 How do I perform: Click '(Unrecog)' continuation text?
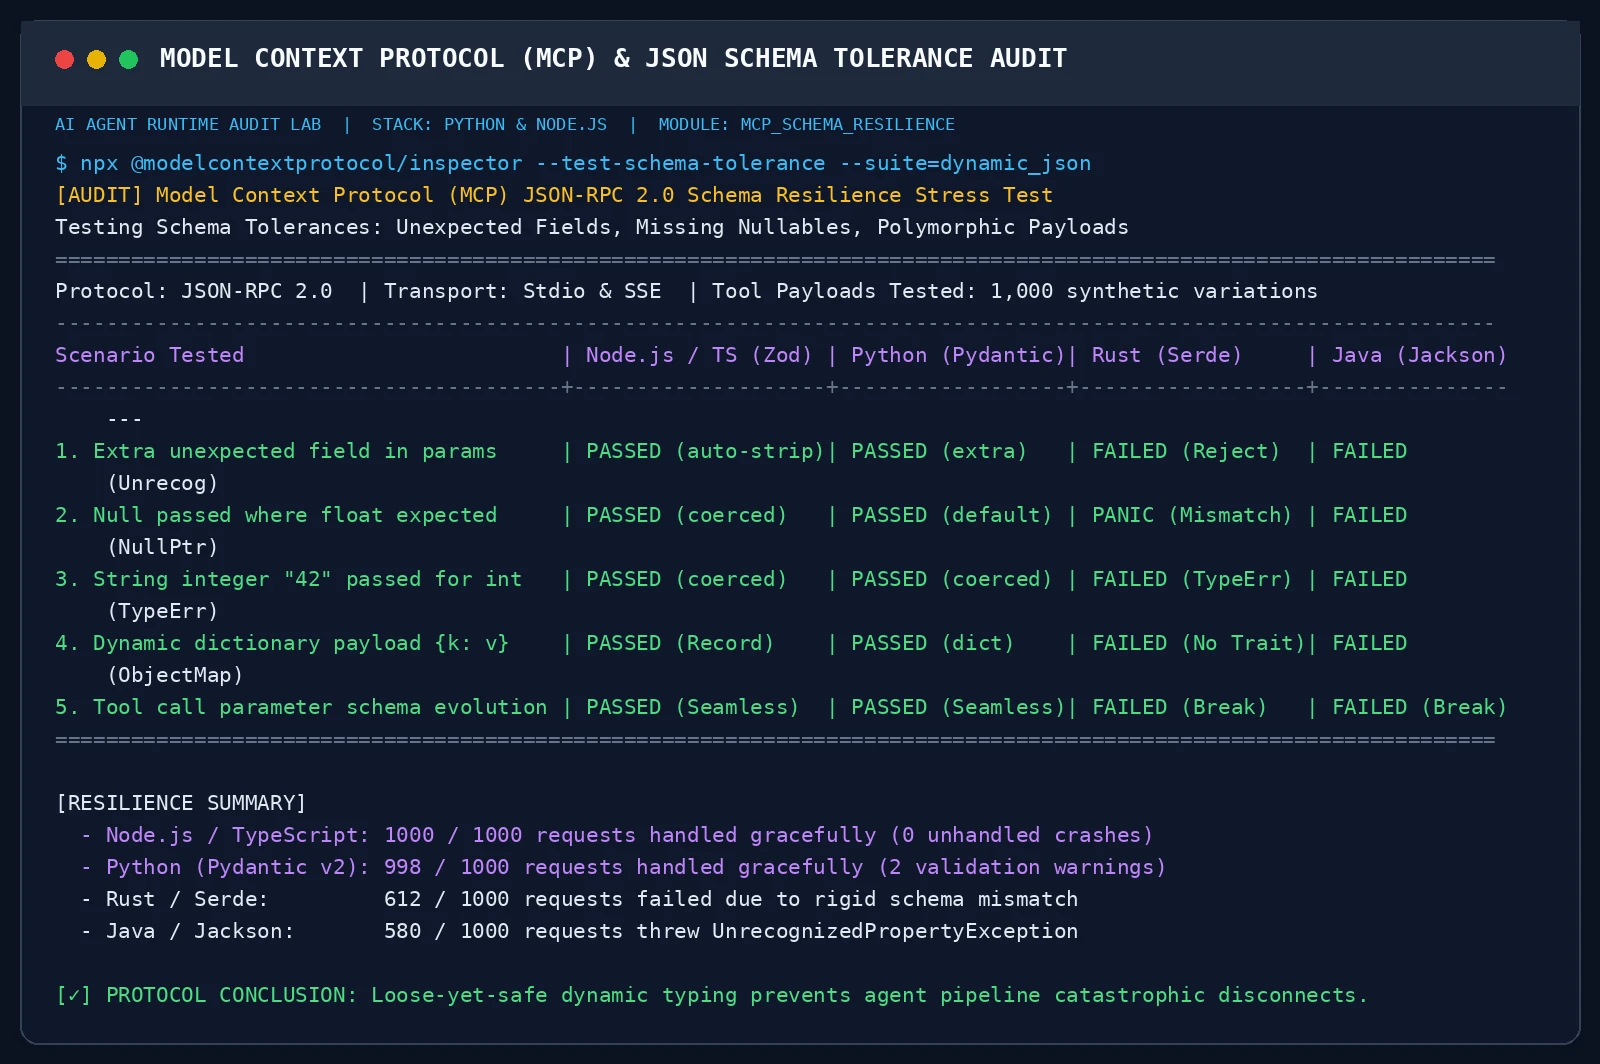point(162,483)
